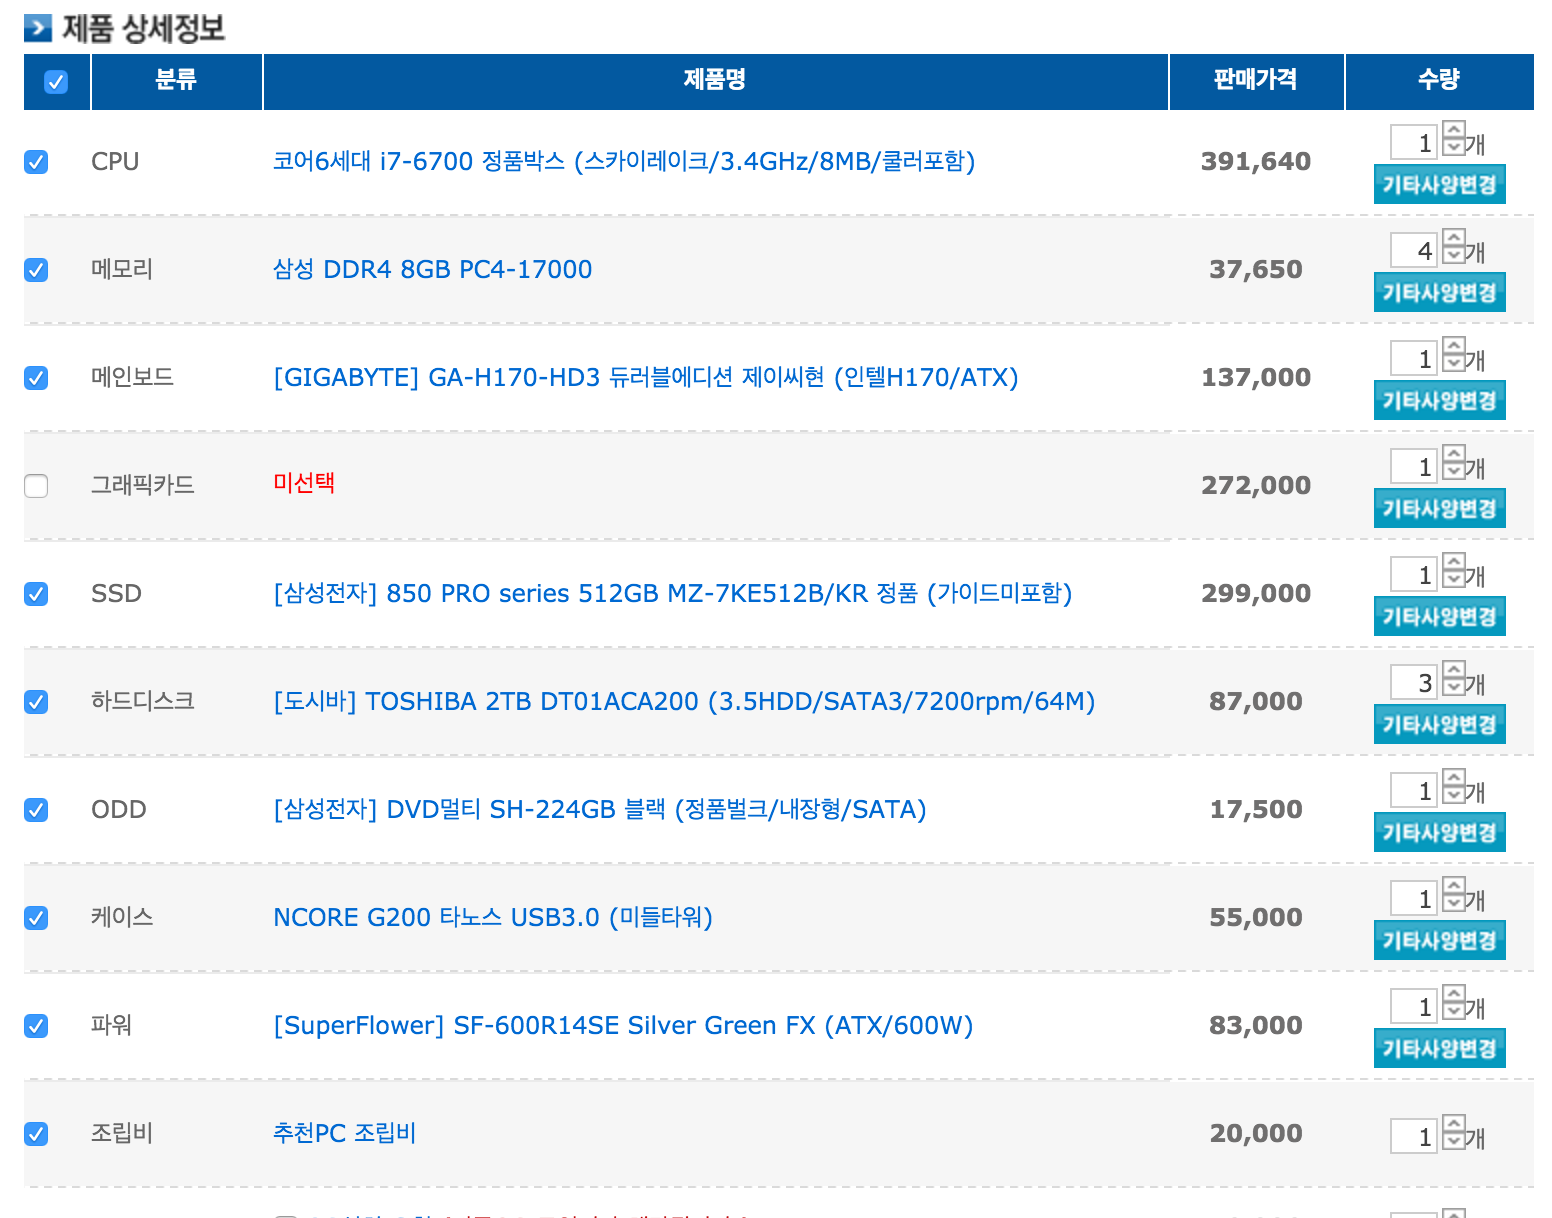Click the 메인보드 quantity input field
This screenshot has width=1552, height=1218.
[x=1414, y=358]
